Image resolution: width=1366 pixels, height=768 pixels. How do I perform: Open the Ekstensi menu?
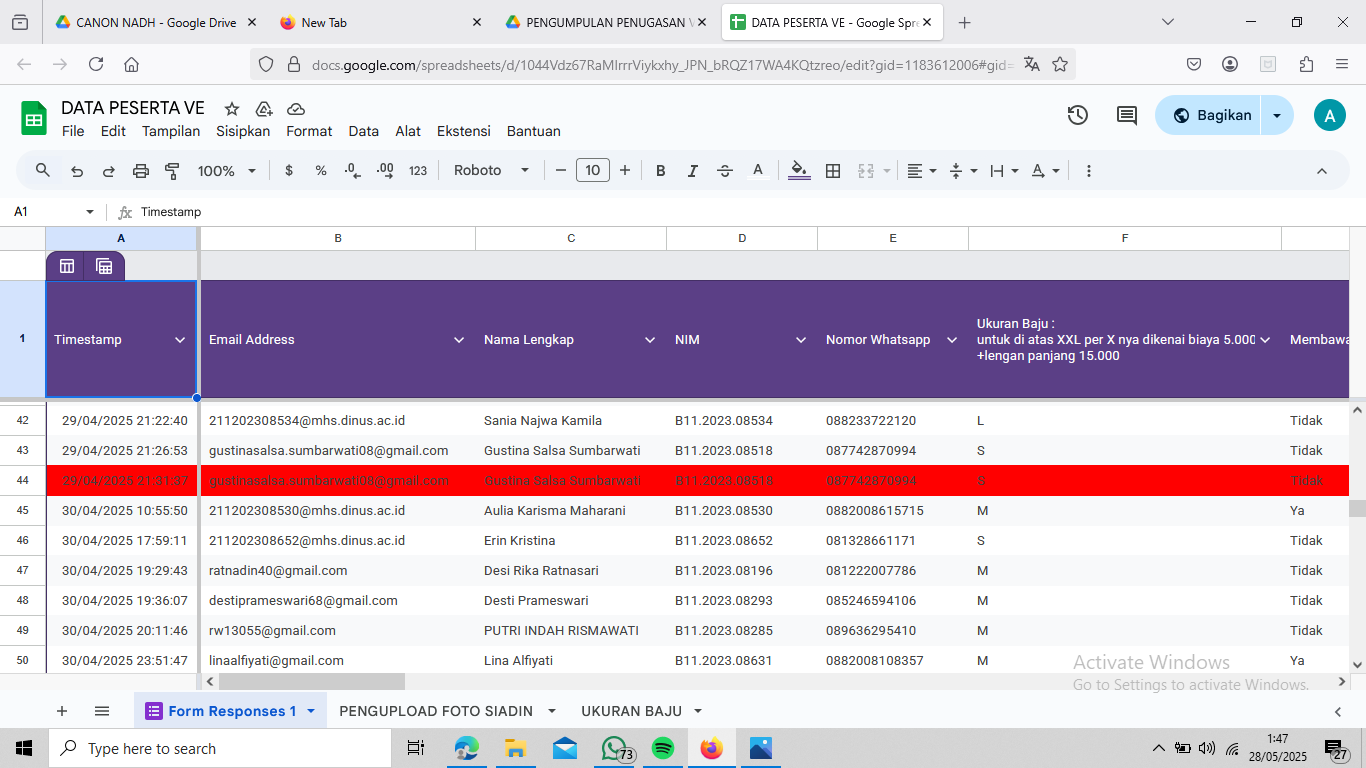(x=464, y=131)
